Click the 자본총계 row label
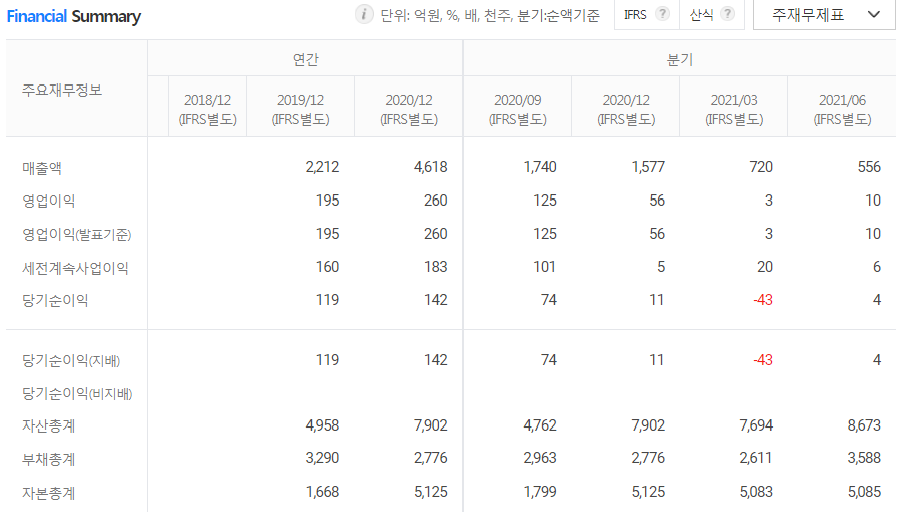913x512 pixels. tap(48, 493)
